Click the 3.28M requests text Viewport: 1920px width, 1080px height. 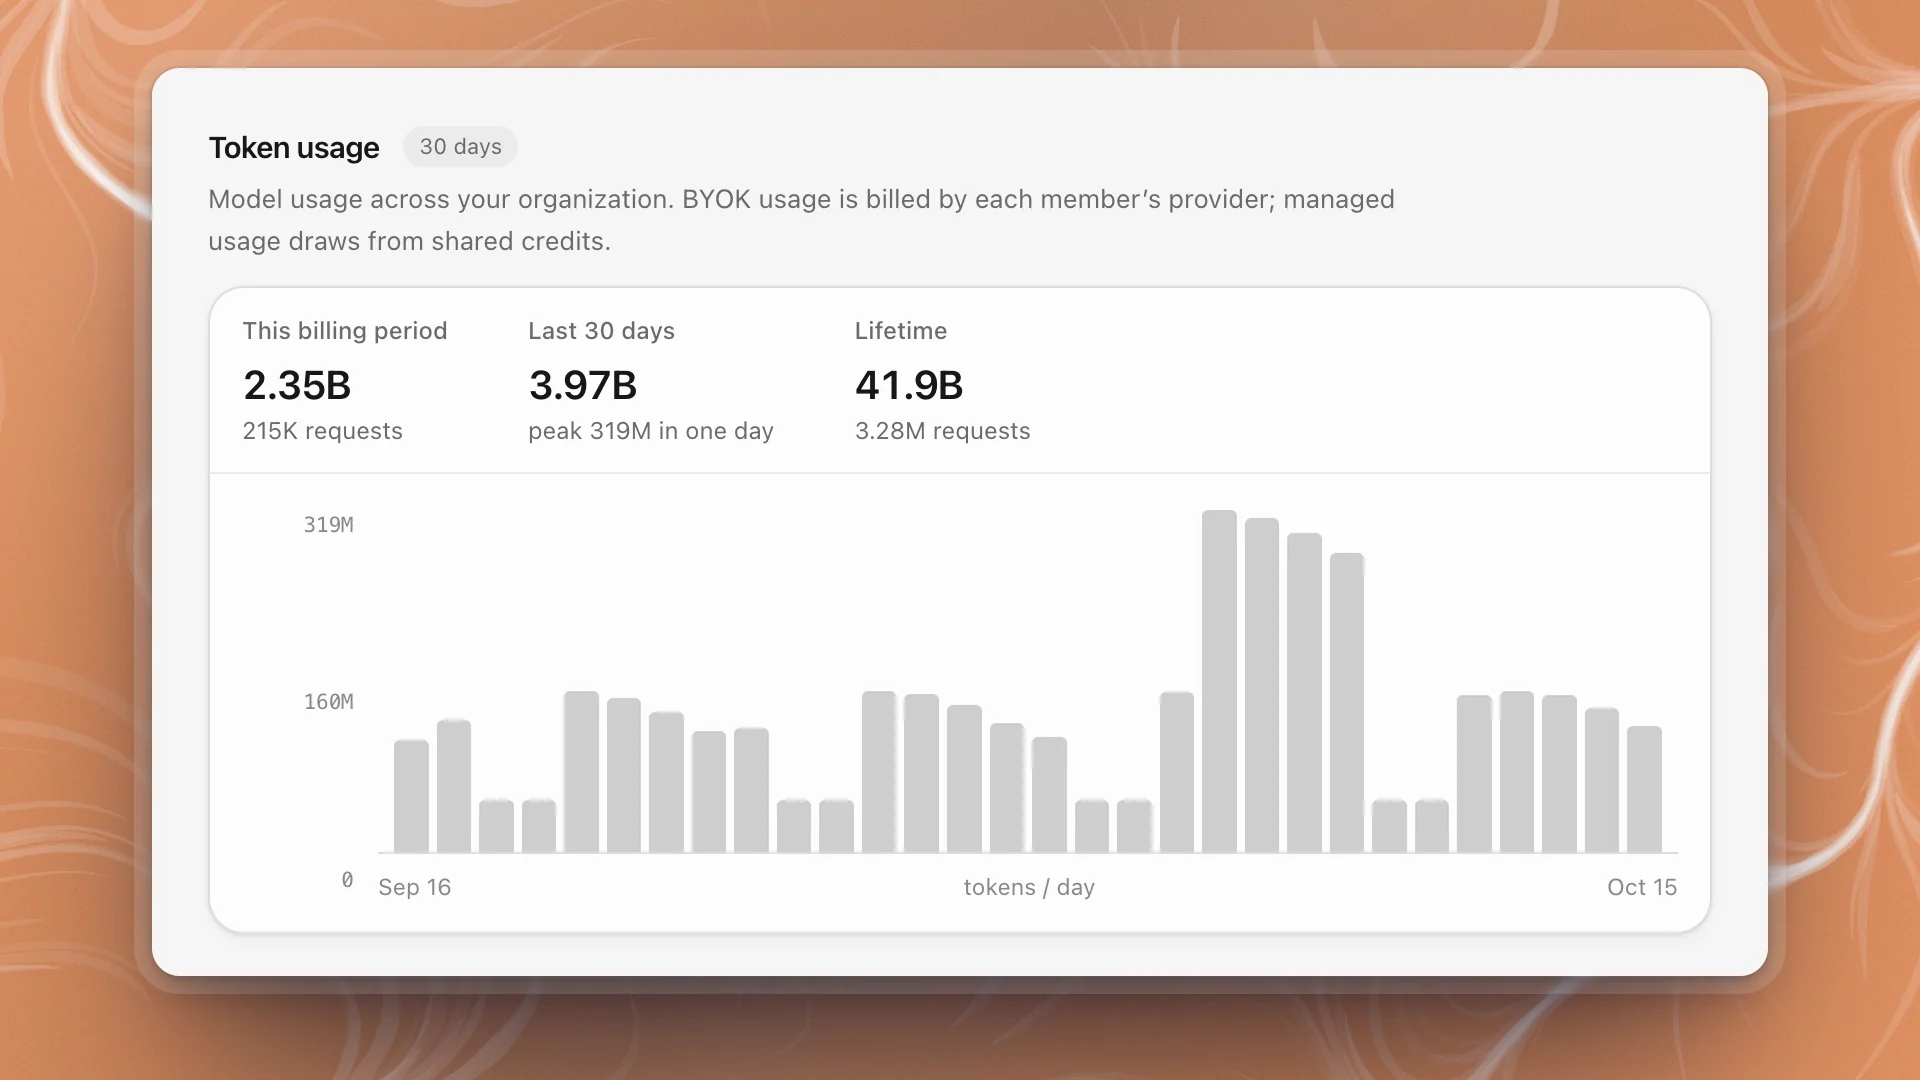(x=942, y=431)
